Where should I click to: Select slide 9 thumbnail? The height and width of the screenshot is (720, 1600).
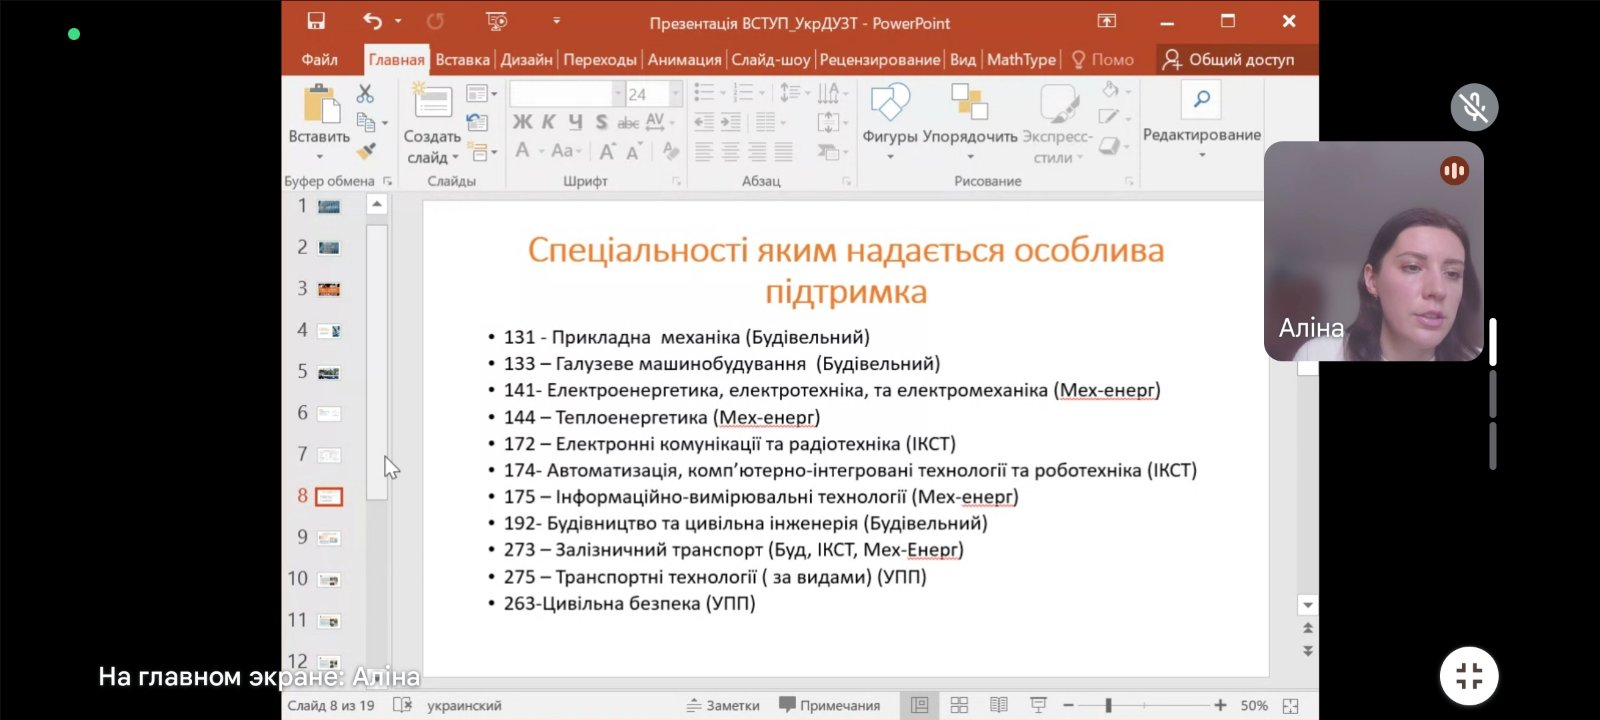click(x=329, y=538)
